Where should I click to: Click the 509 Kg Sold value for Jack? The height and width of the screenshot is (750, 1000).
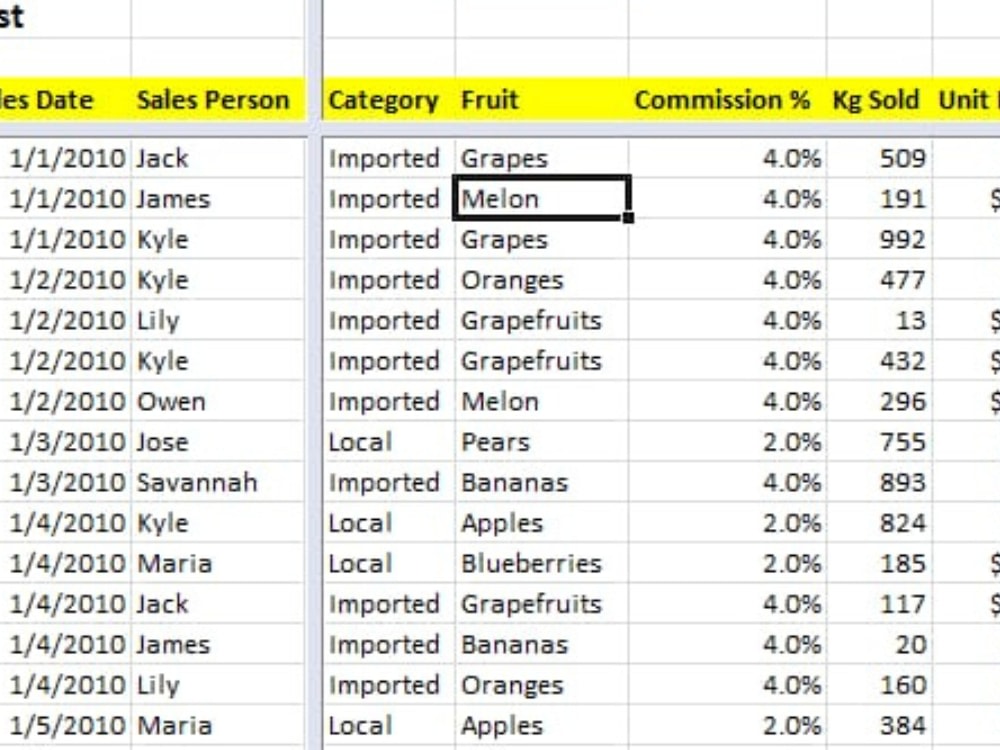pyautogui.click(x=879, y=158)
